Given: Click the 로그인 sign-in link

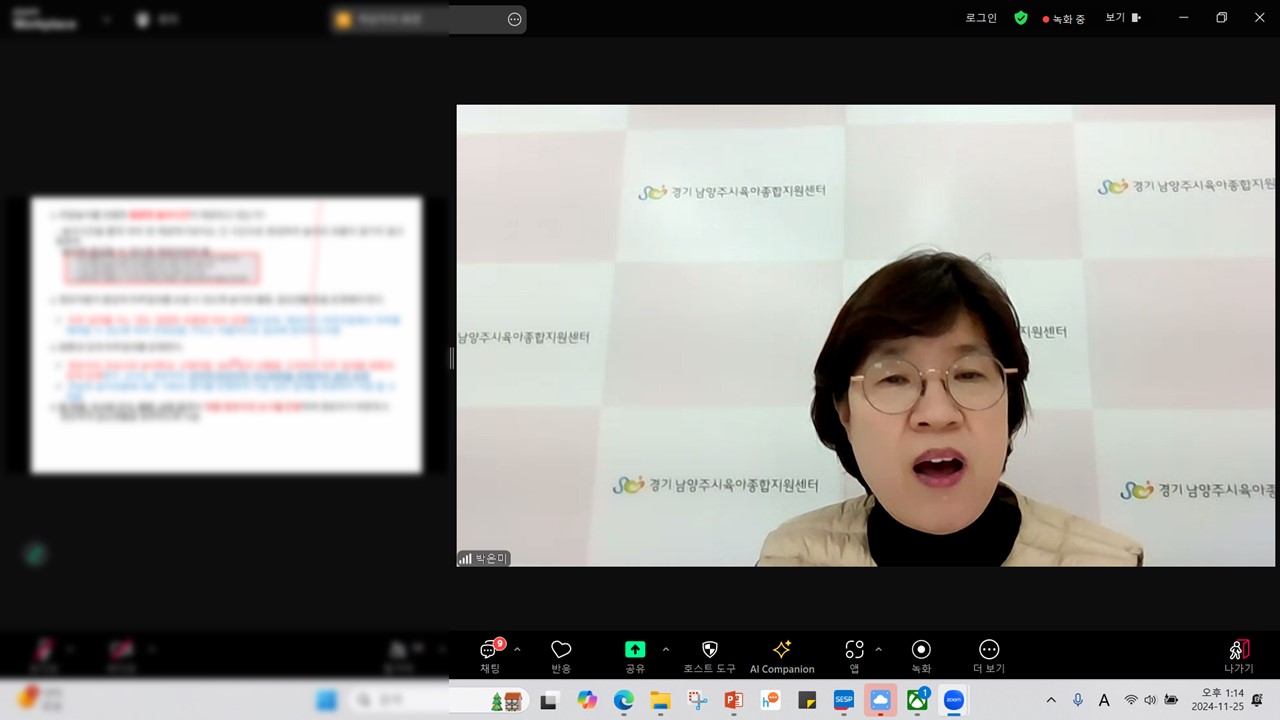Looking at the screenshot, I should point(981,18).
